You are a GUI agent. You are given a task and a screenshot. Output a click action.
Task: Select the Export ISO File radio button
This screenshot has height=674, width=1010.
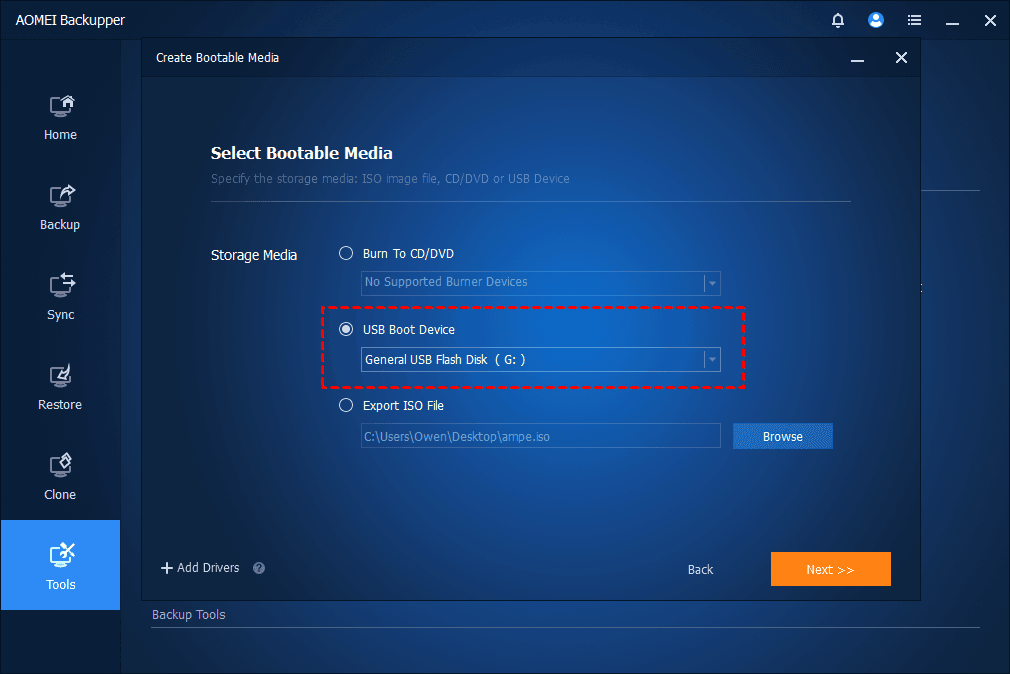[346, 405]
